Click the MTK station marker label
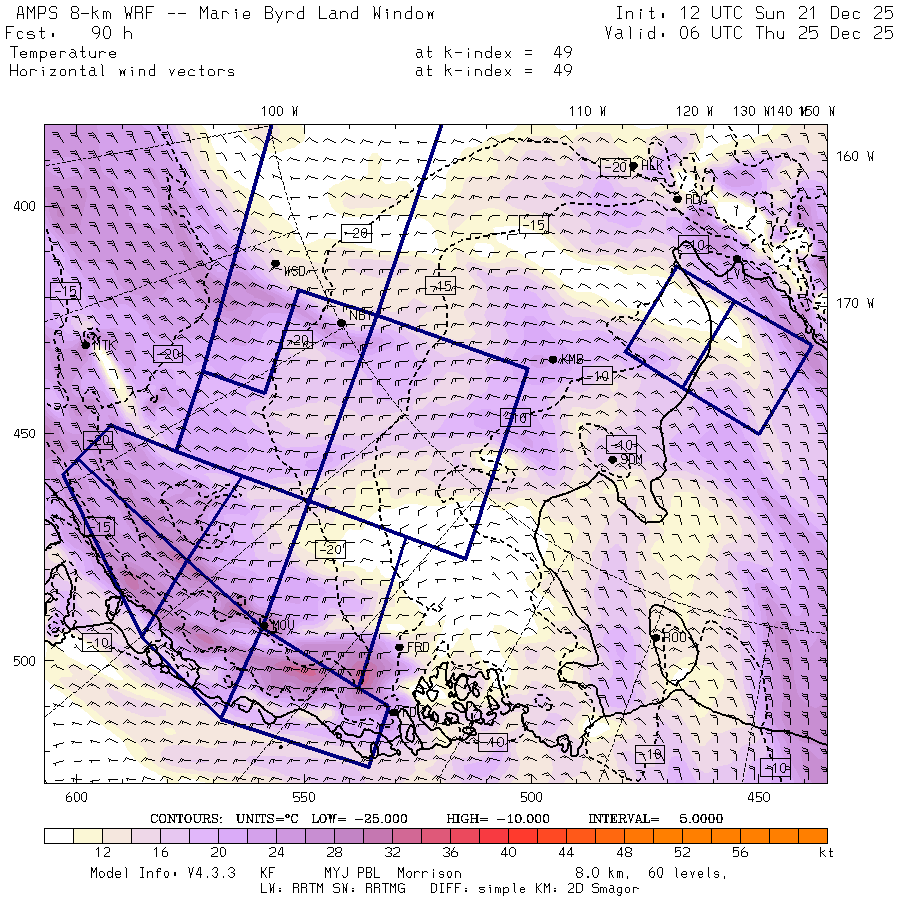The image size is (900, 900). [104, 345]
